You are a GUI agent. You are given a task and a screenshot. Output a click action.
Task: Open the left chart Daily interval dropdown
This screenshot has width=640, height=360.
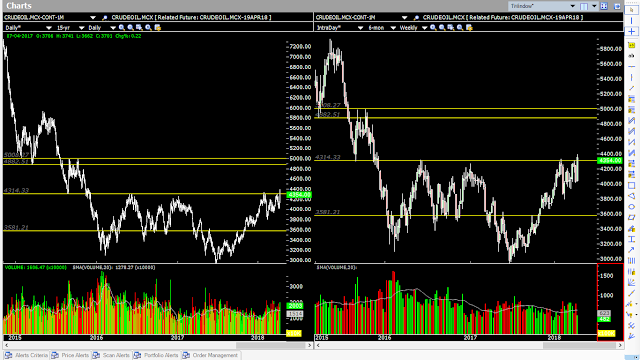click(x=113, y=28)
